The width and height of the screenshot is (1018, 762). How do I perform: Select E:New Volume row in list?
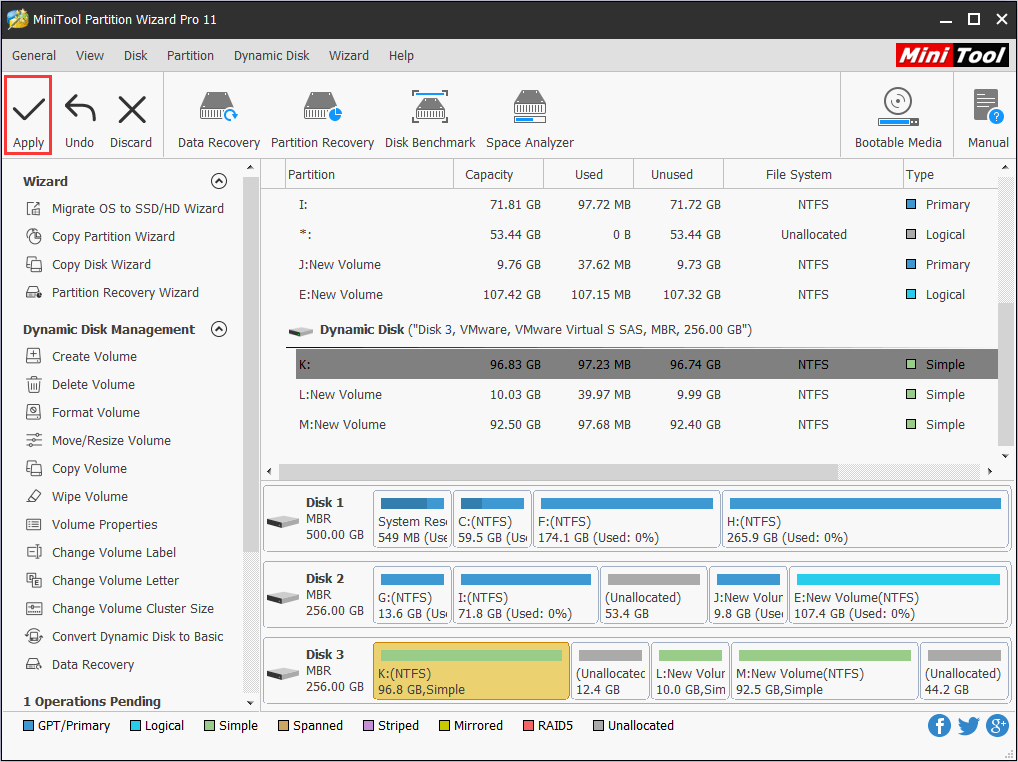[647, 295]
